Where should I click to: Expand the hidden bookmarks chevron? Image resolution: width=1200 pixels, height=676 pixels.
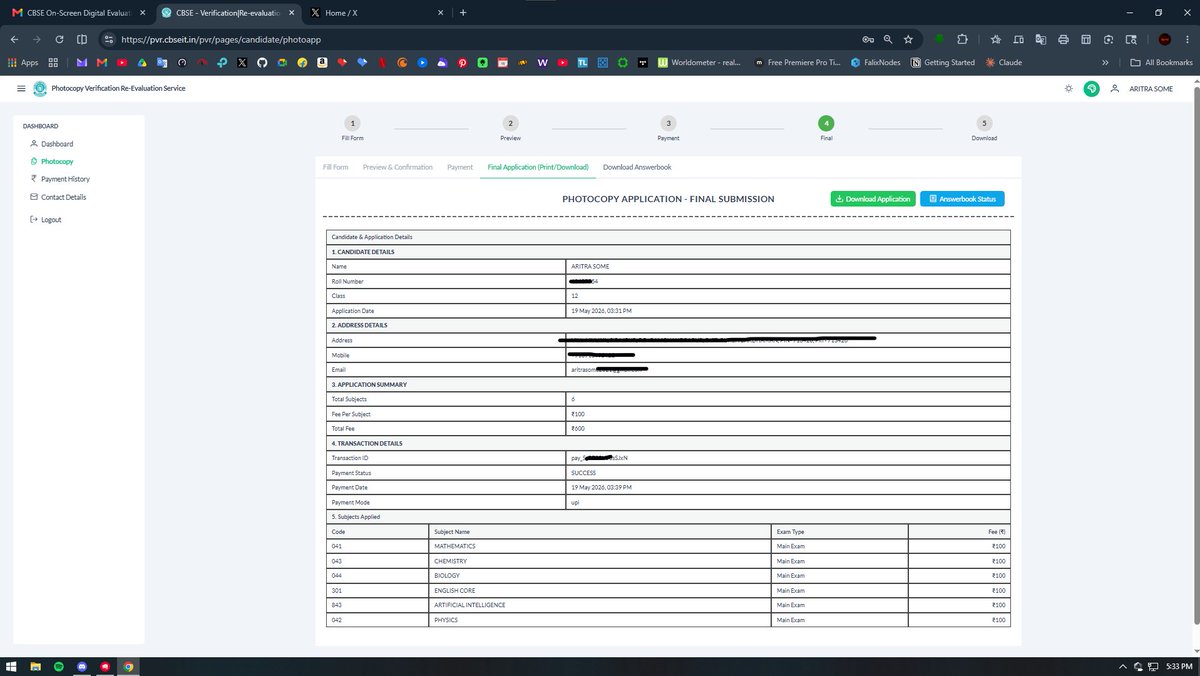[x=1106, y=62]
